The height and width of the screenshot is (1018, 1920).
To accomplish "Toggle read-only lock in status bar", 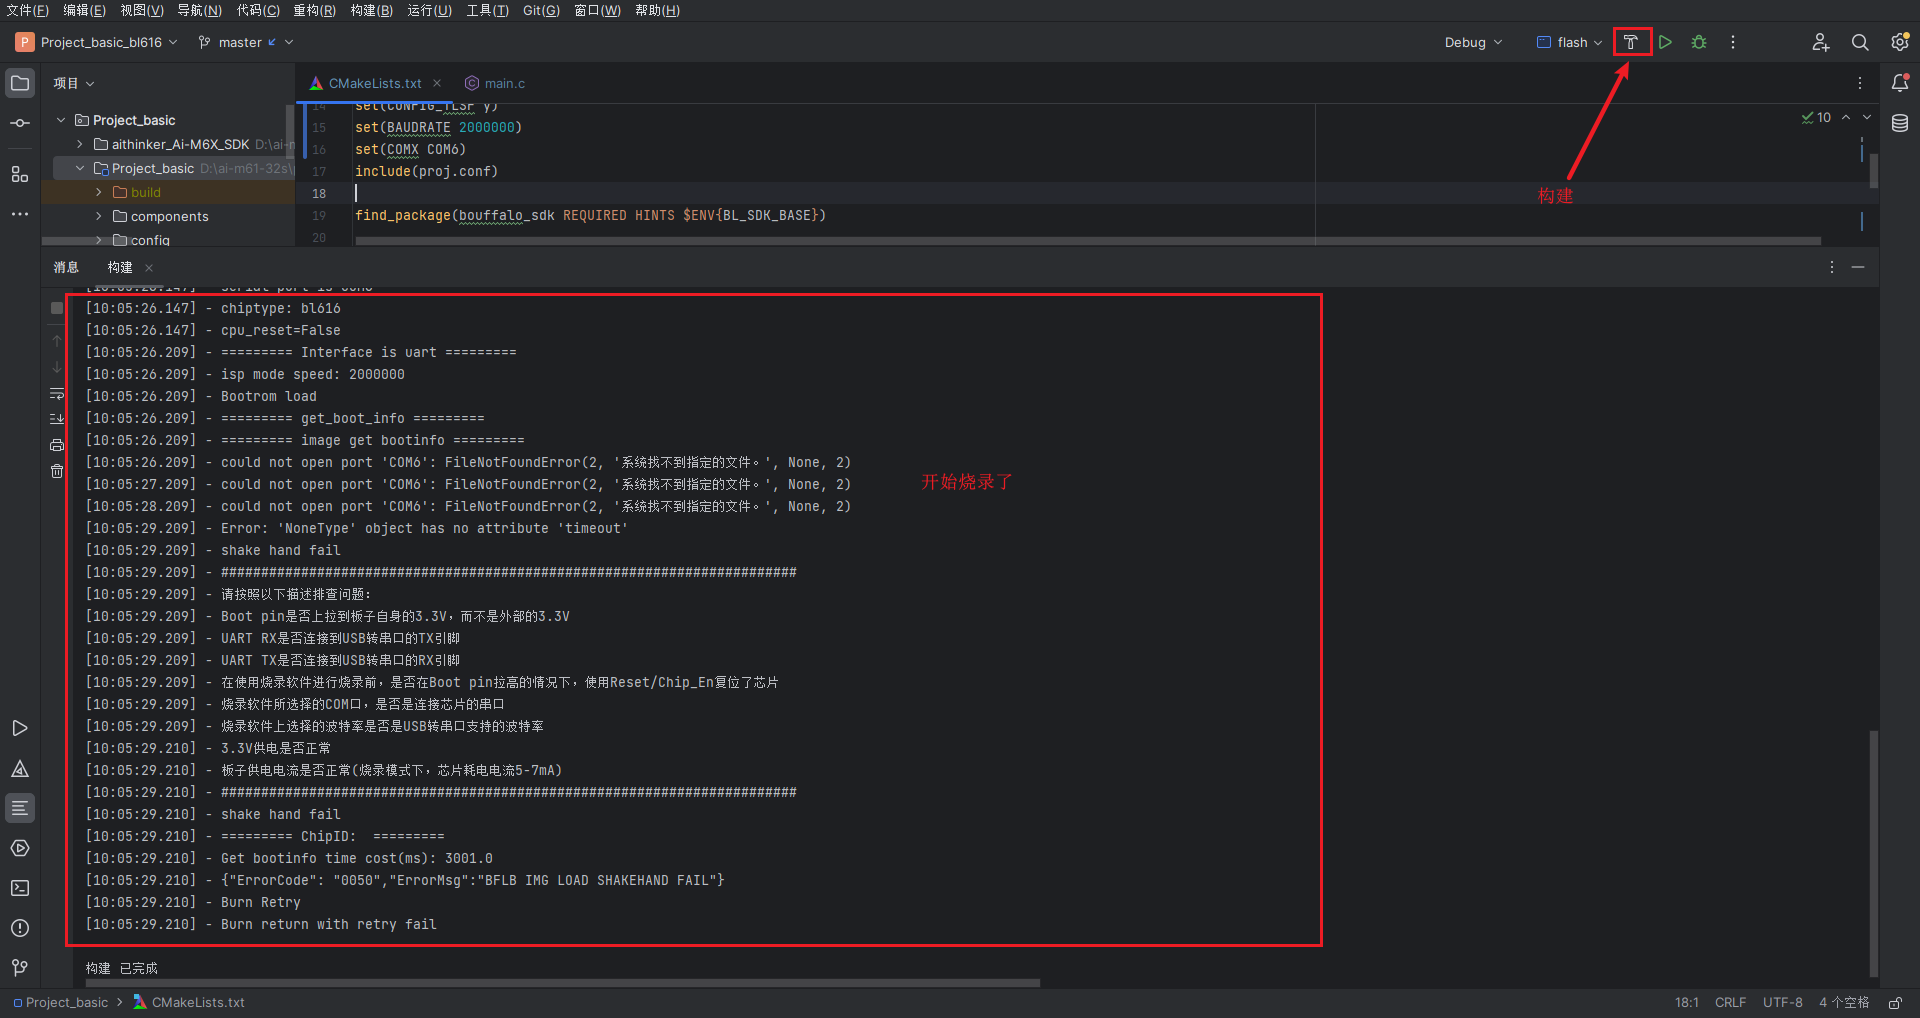I will click(1895, 1002).
